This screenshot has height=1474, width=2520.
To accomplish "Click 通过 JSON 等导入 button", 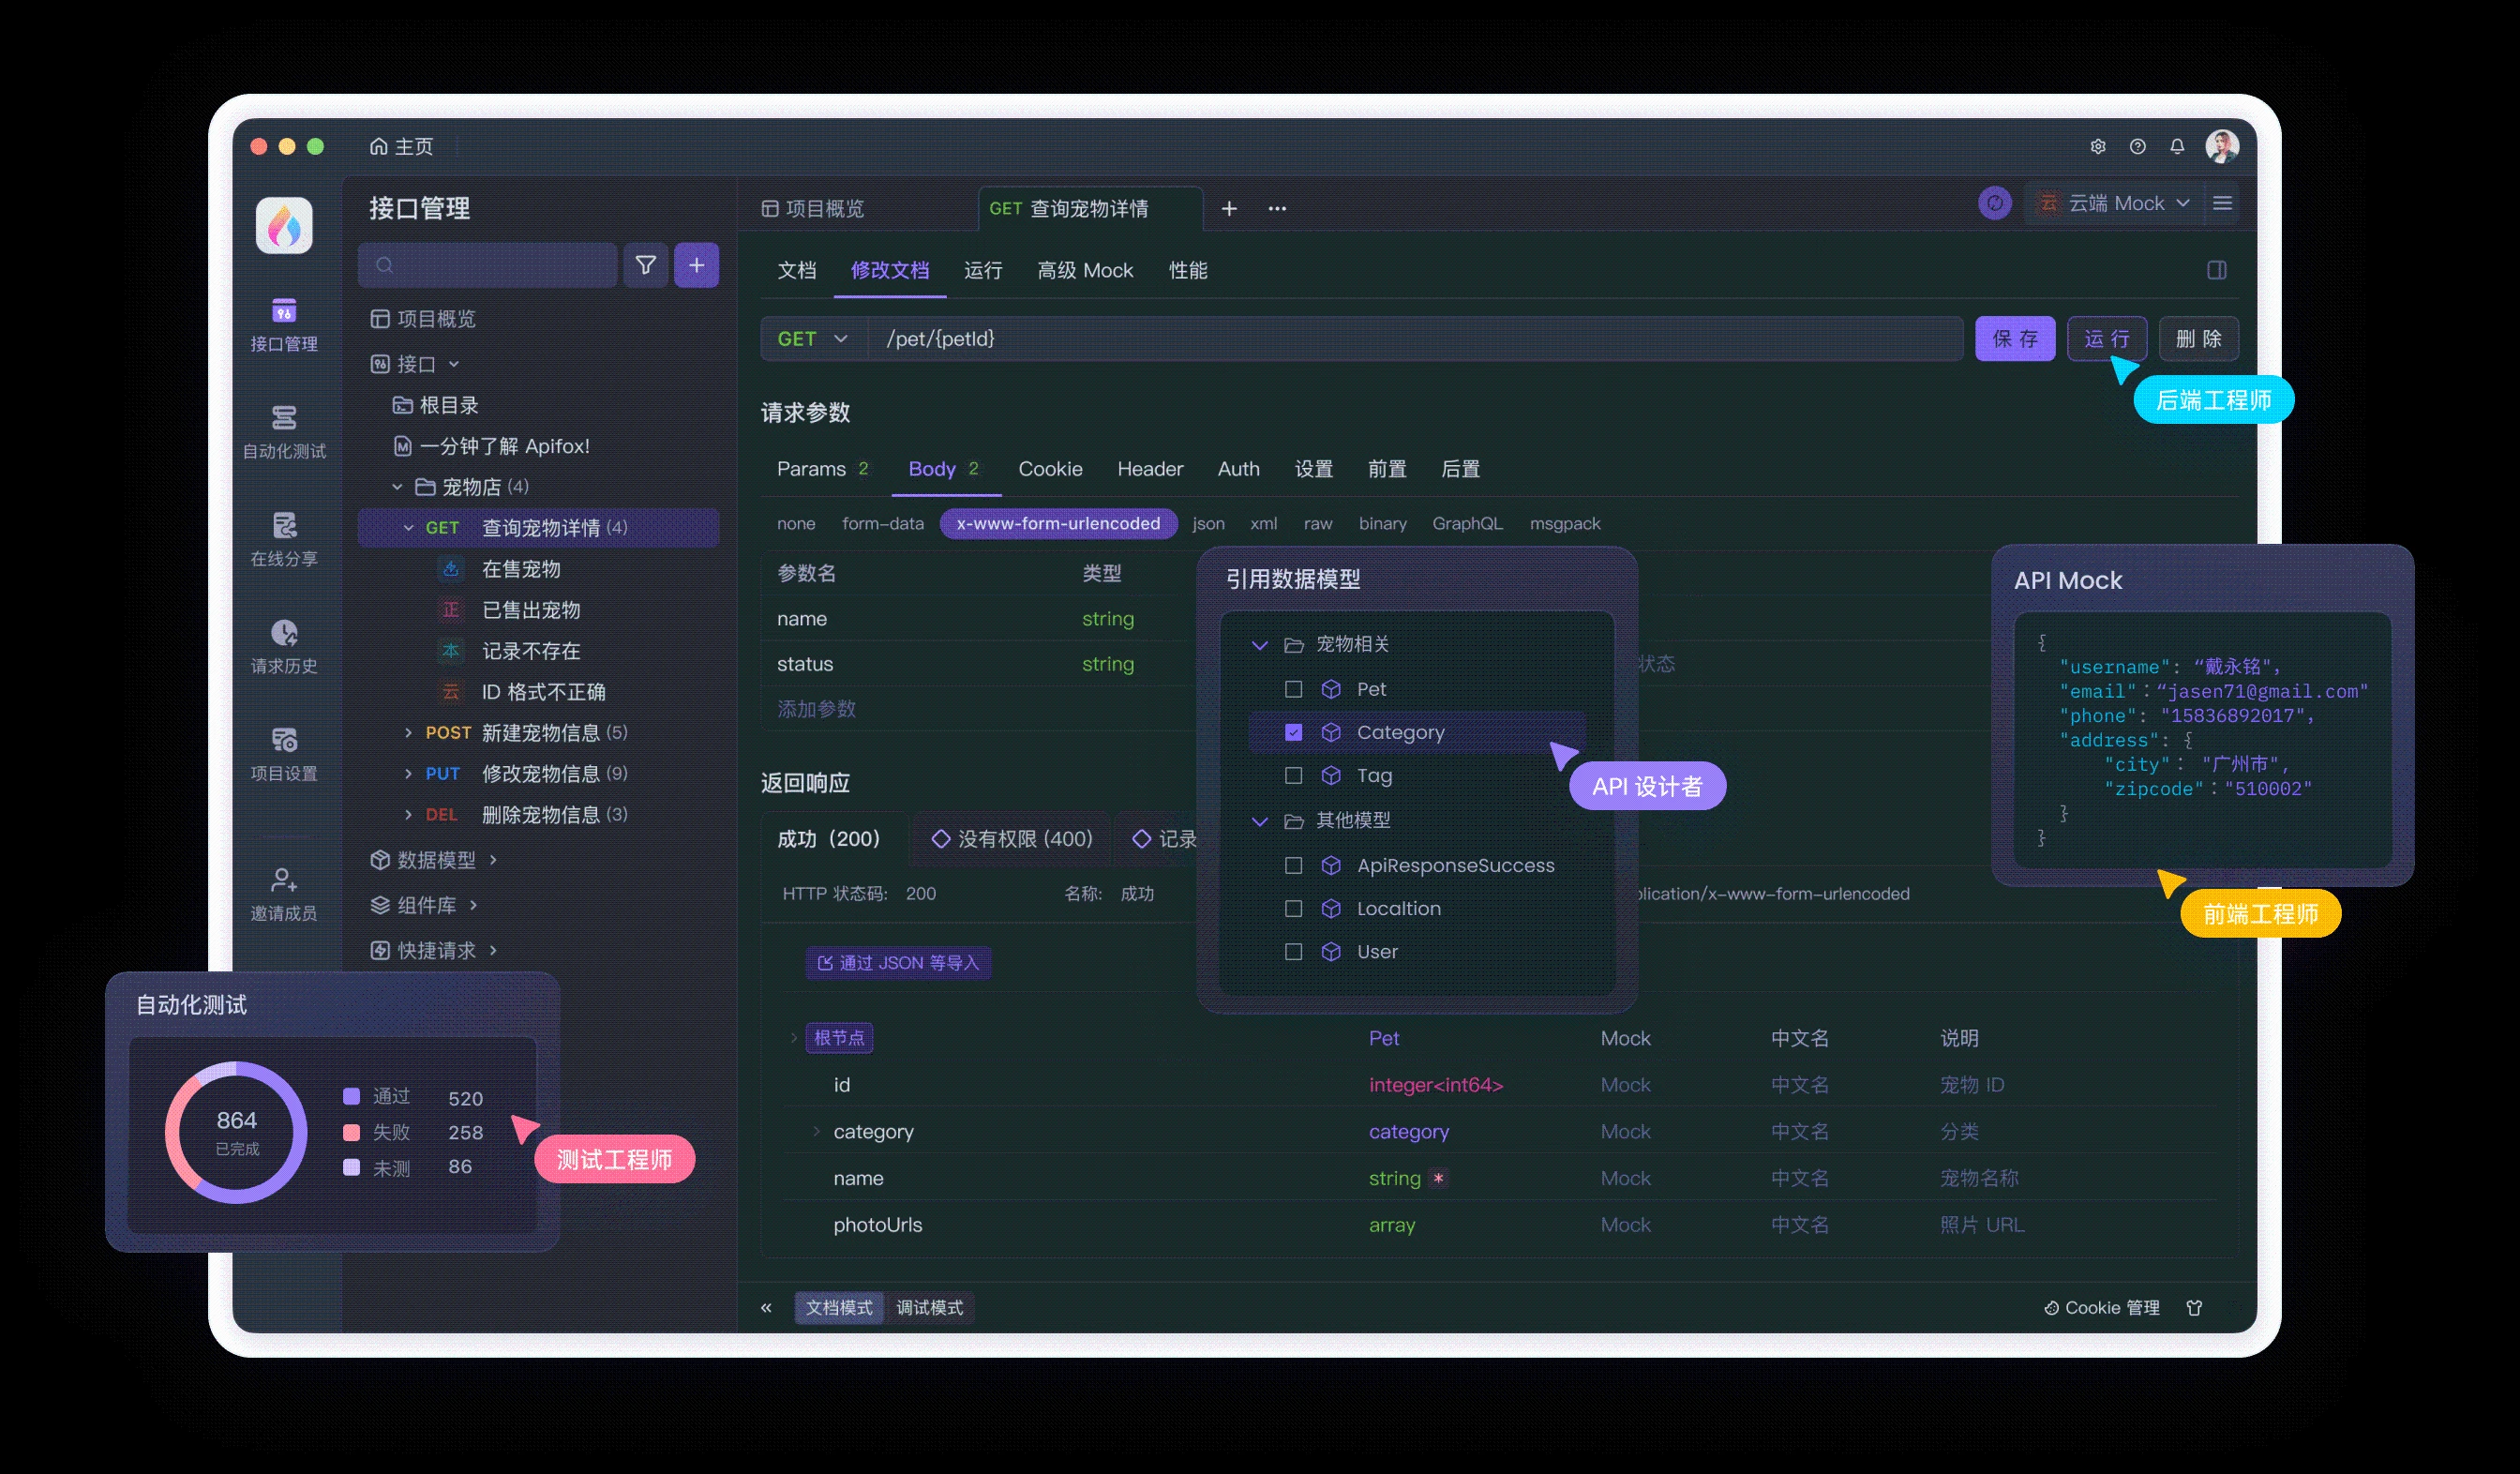I will click(898, 963).
